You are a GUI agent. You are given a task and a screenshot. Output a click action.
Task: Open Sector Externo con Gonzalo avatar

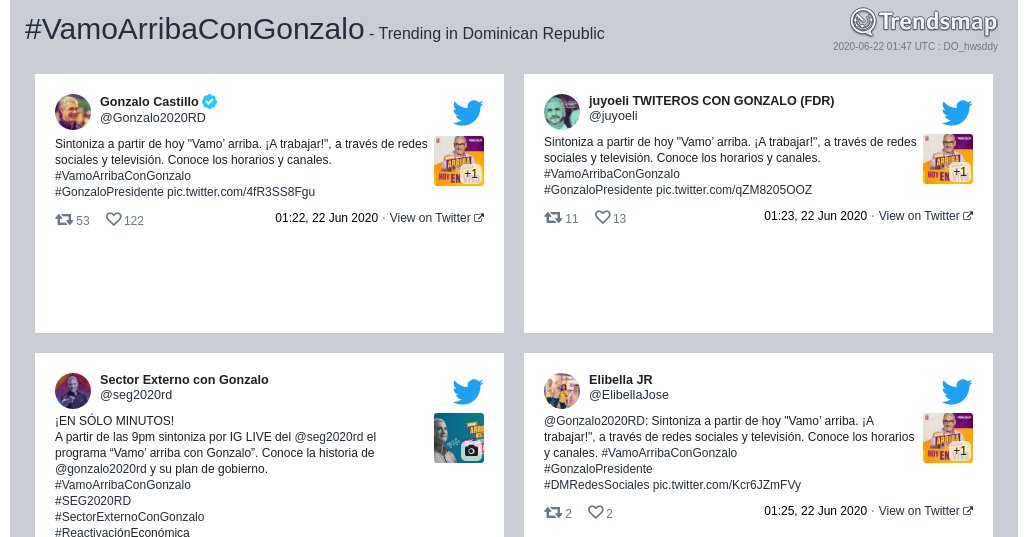pyautogui.click(x=73, y=391)
